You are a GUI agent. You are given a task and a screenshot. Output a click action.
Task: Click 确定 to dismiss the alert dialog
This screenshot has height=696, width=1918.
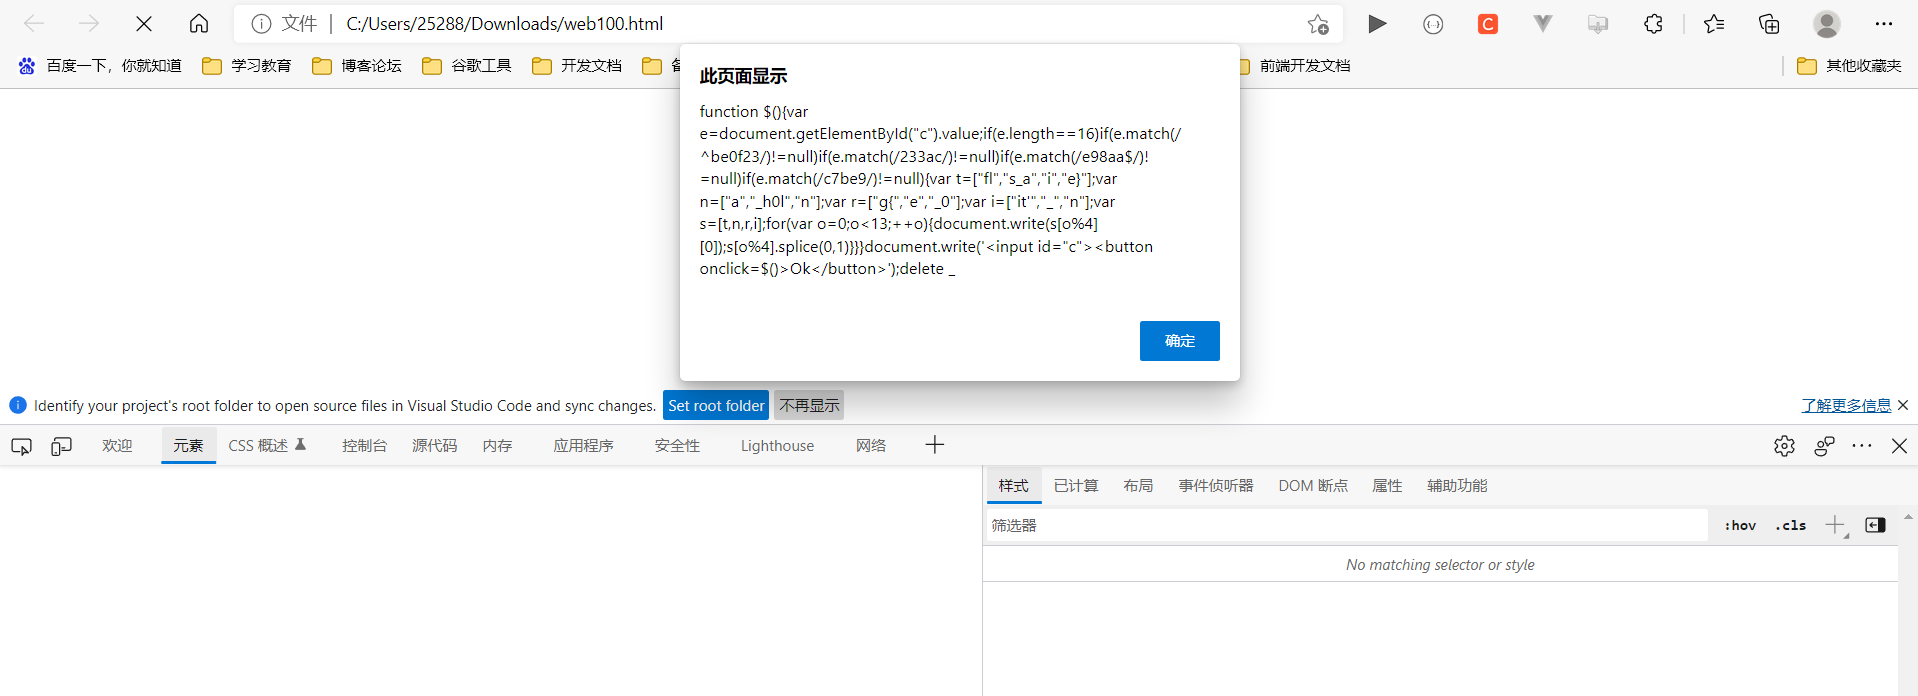[1180, 341]
